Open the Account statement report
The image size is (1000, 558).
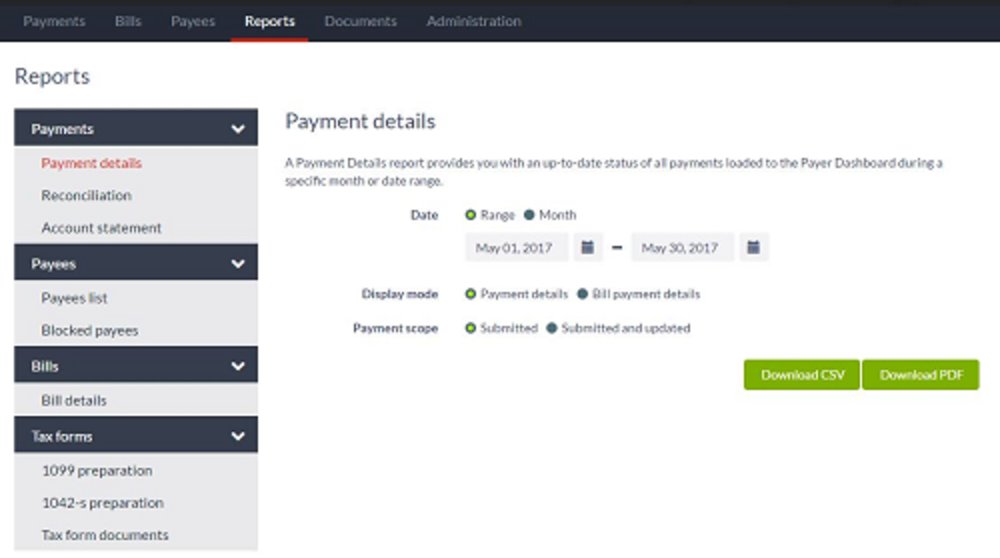click(x=101, y=228)
